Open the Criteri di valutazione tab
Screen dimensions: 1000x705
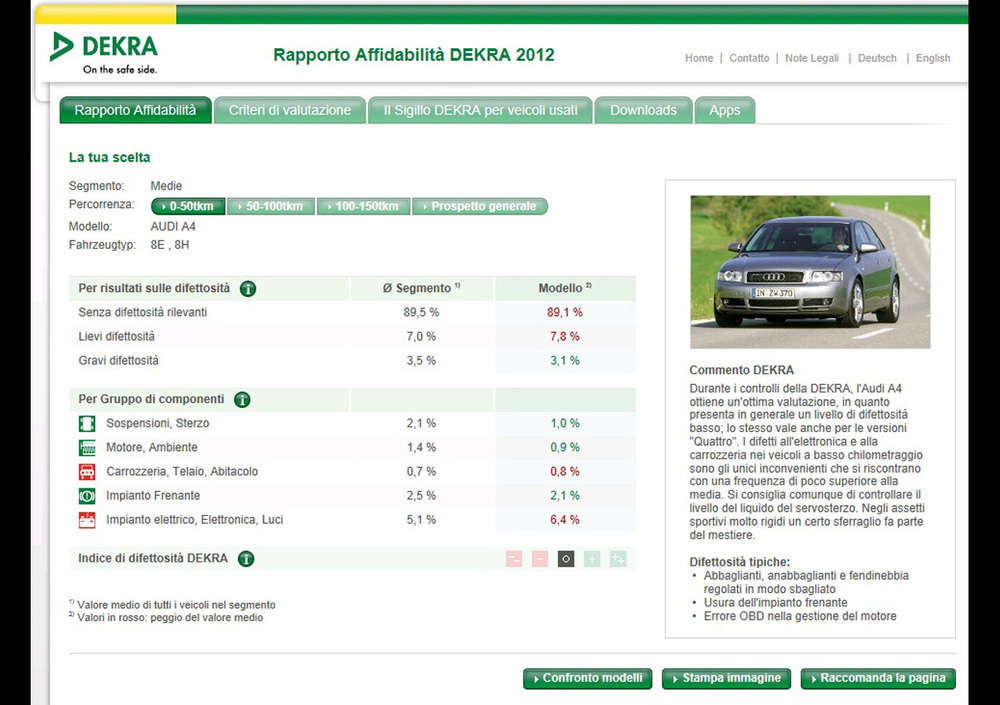click(290, 110)
